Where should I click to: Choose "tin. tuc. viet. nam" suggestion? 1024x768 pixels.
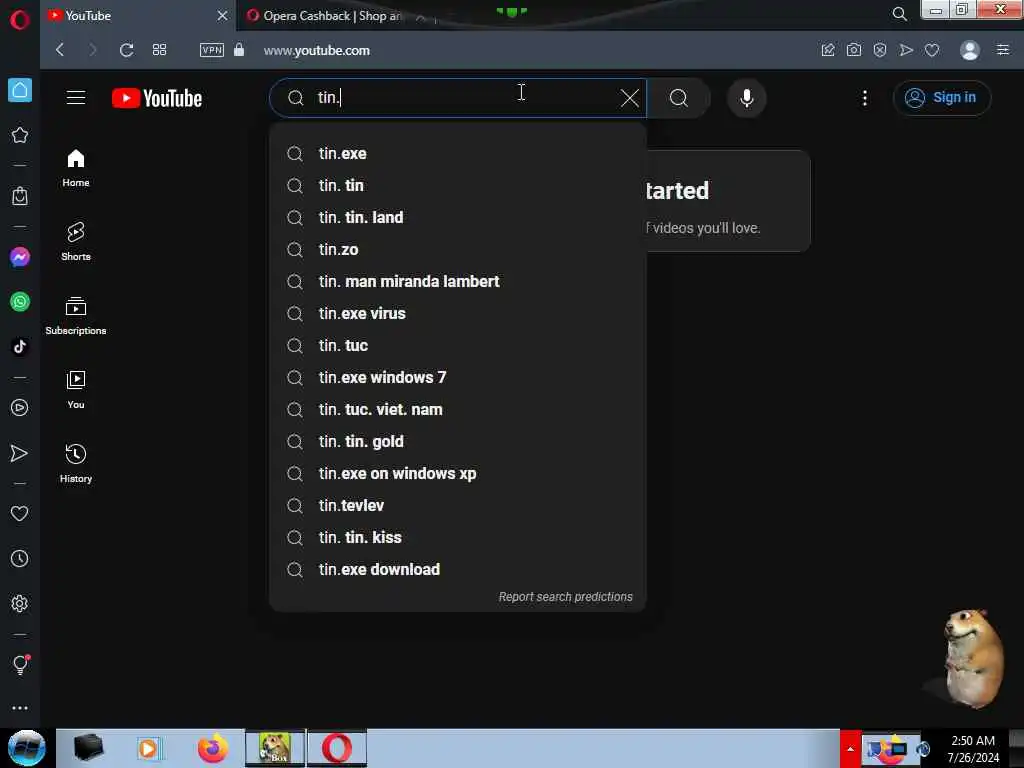(458, 409)
